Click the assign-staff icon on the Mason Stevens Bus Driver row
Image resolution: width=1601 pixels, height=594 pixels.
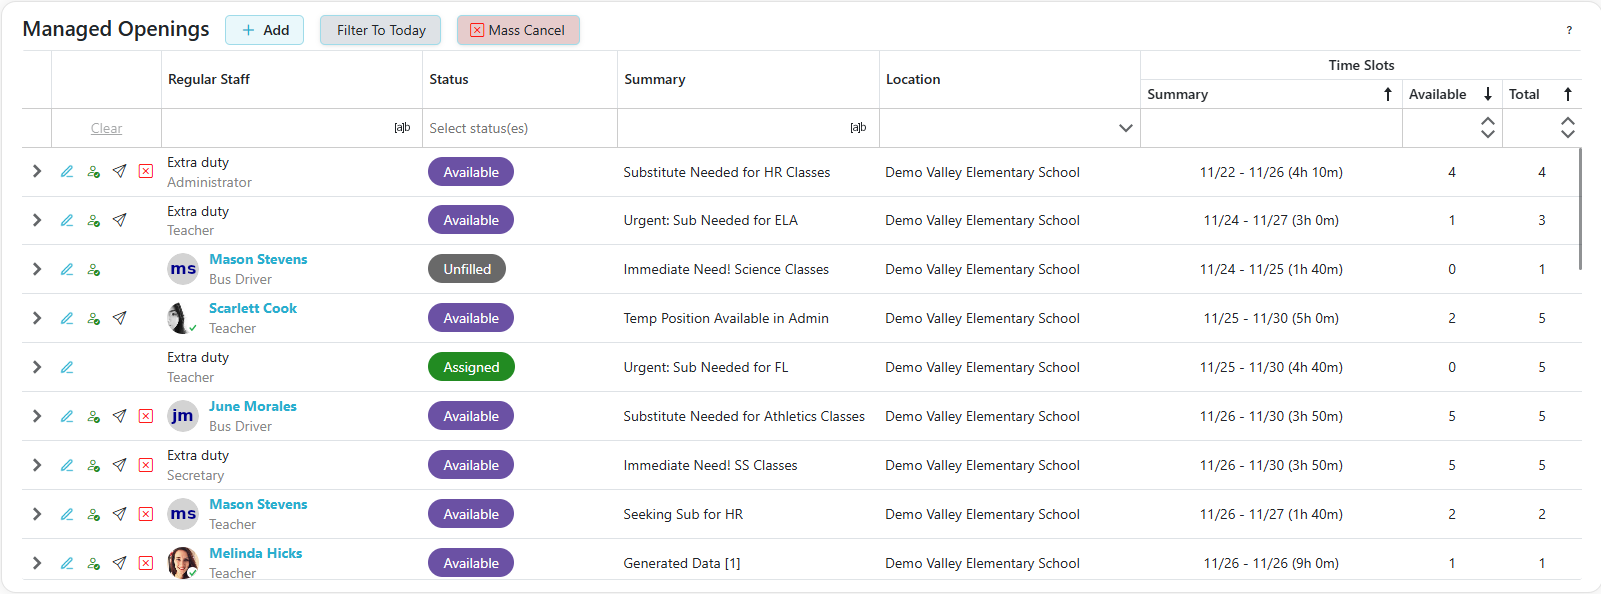(x=93, y=270)
